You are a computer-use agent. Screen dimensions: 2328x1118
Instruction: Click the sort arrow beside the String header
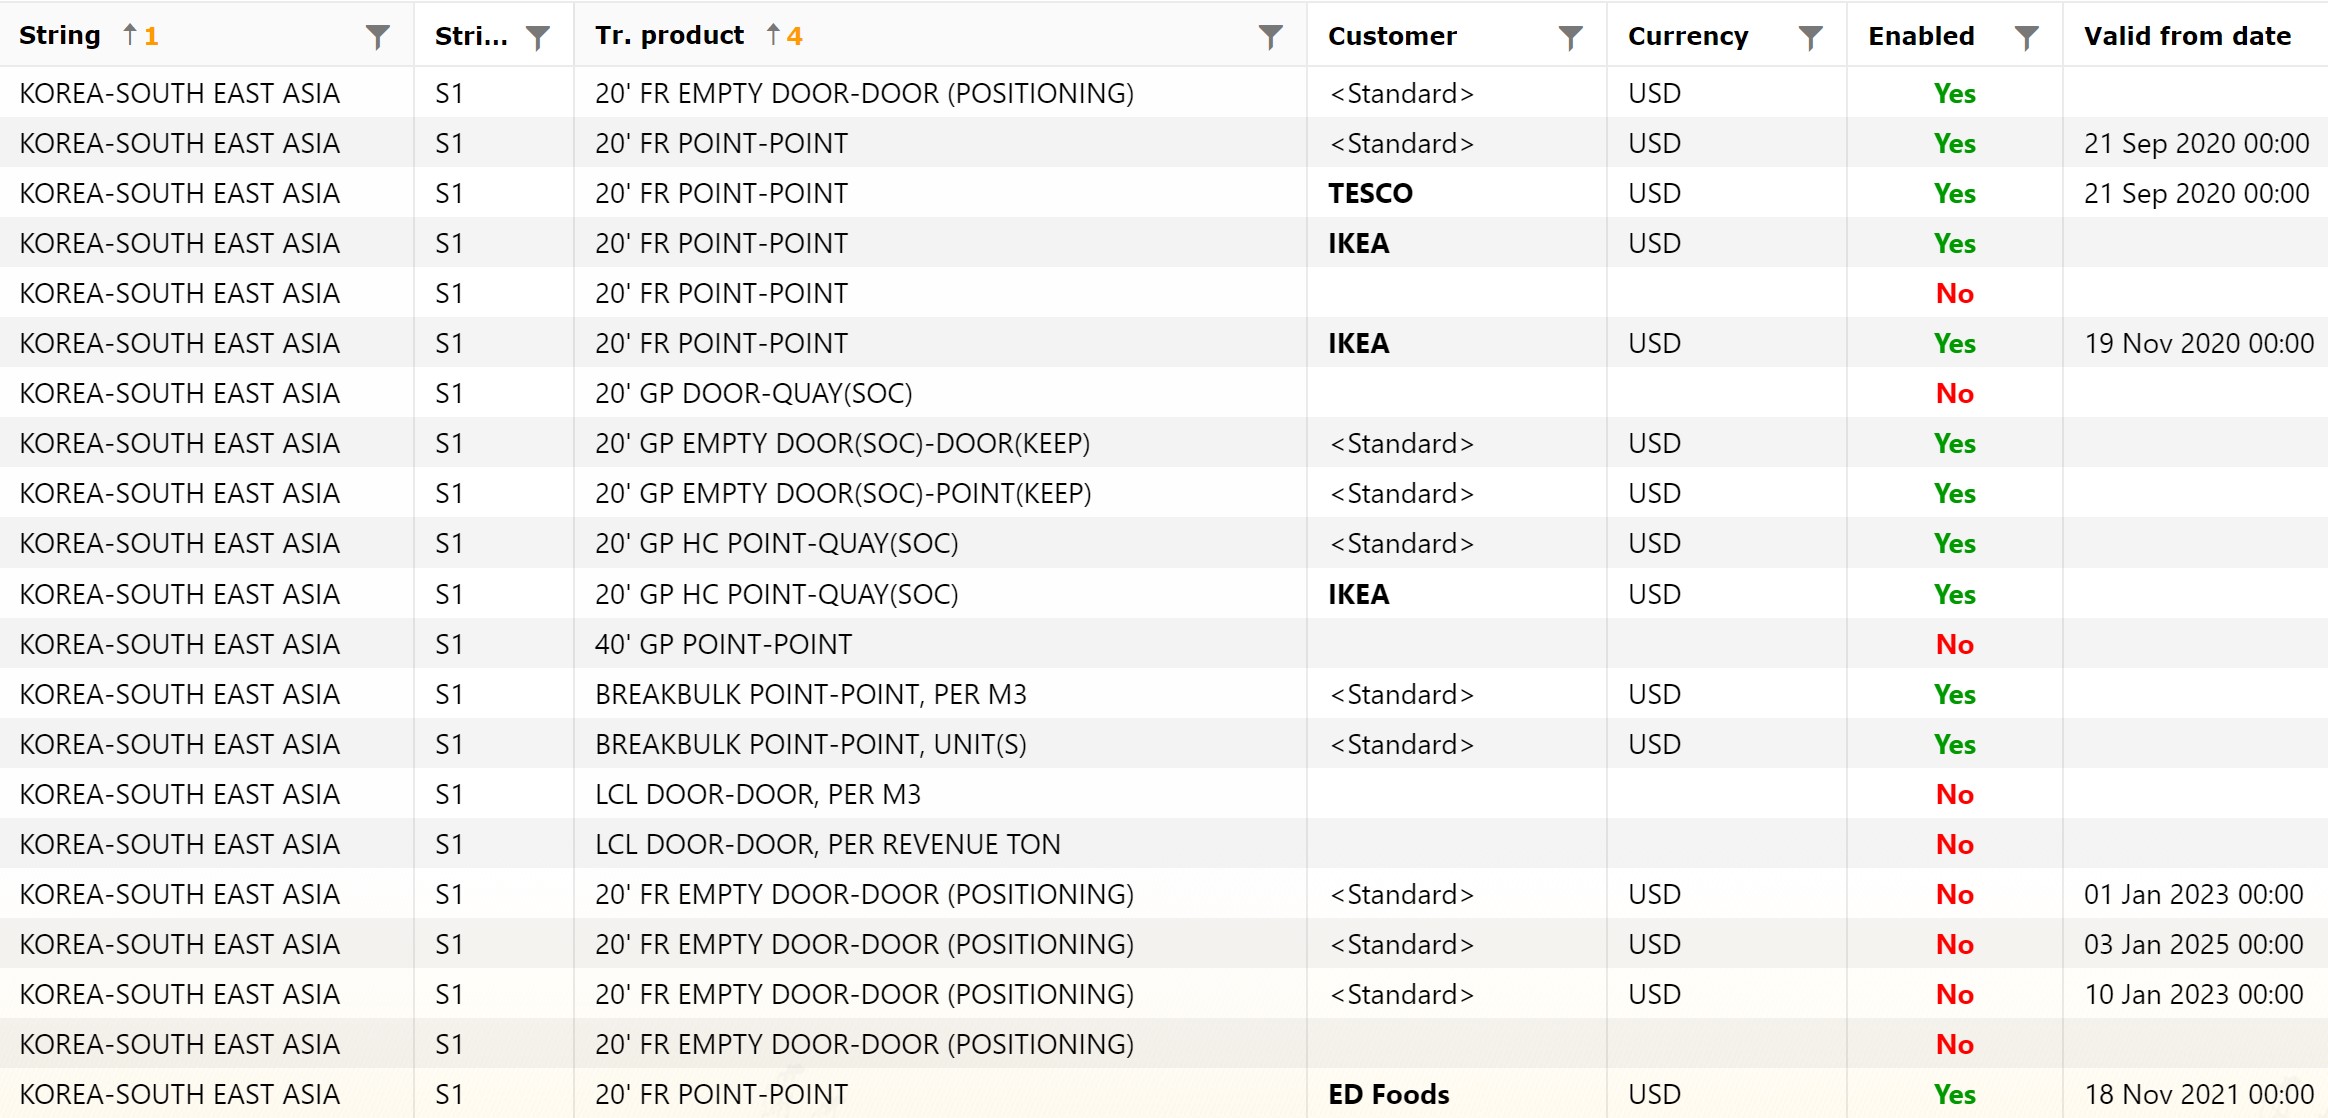pyautogui.click(x=130, y=35)
